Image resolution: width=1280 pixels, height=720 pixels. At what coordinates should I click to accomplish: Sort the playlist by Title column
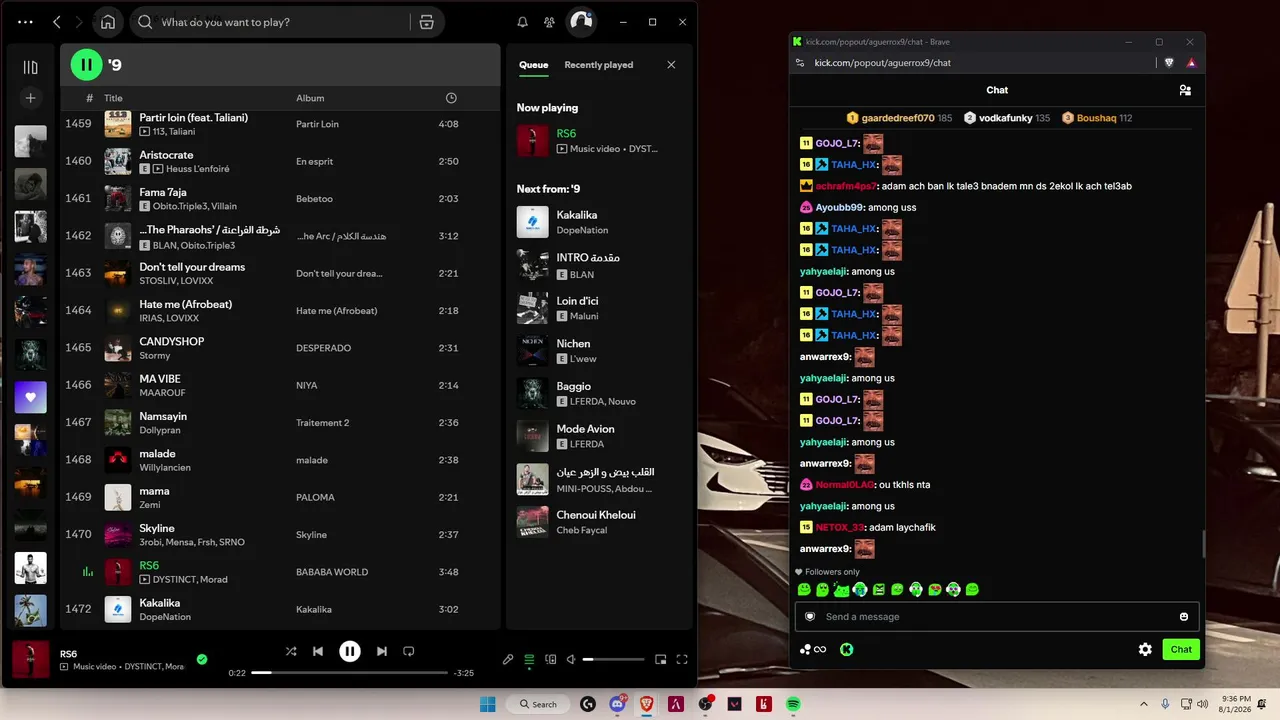pyautogui.click(x=113, y=98)
